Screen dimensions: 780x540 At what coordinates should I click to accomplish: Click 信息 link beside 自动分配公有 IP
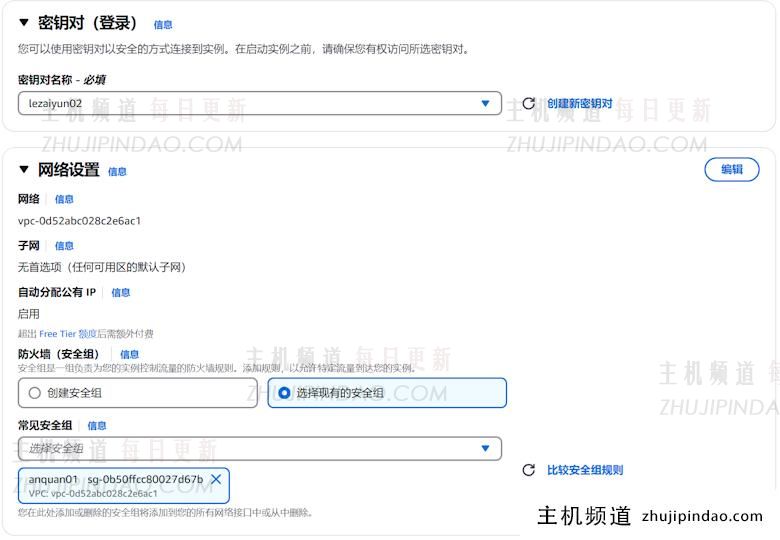tap(120, 292)
